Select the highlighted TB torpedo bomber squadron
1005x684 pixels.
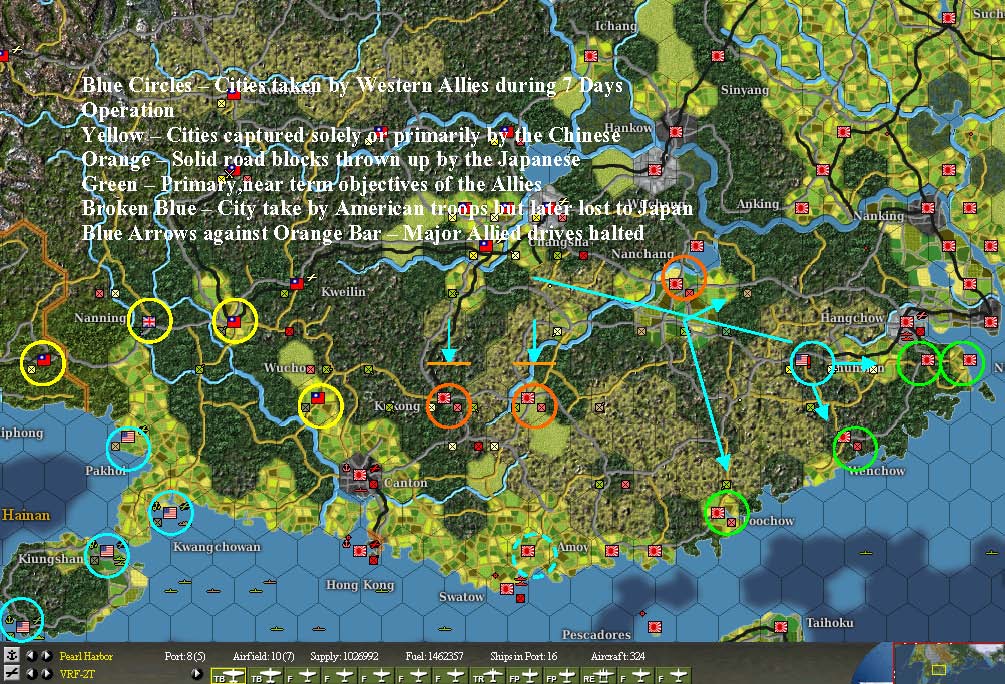click(228, 676)
